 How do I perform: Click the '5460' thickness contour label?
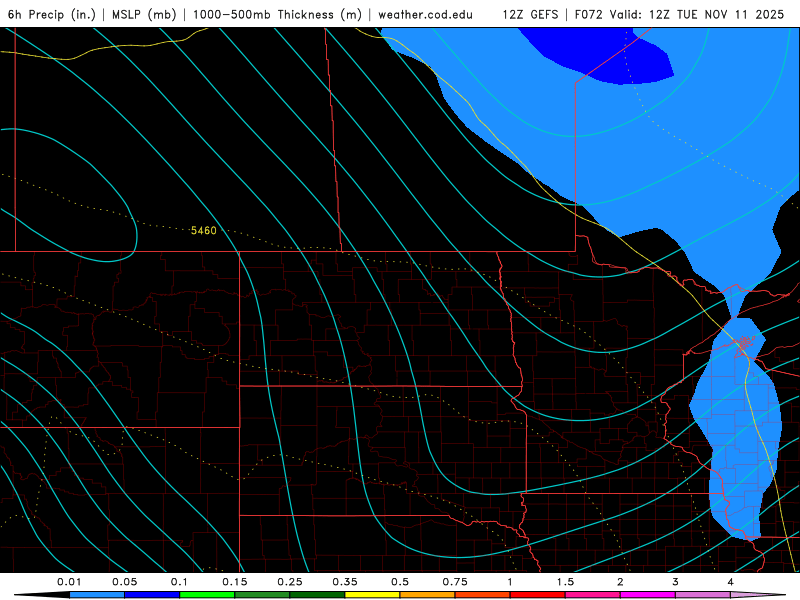[x=204, y=231]
